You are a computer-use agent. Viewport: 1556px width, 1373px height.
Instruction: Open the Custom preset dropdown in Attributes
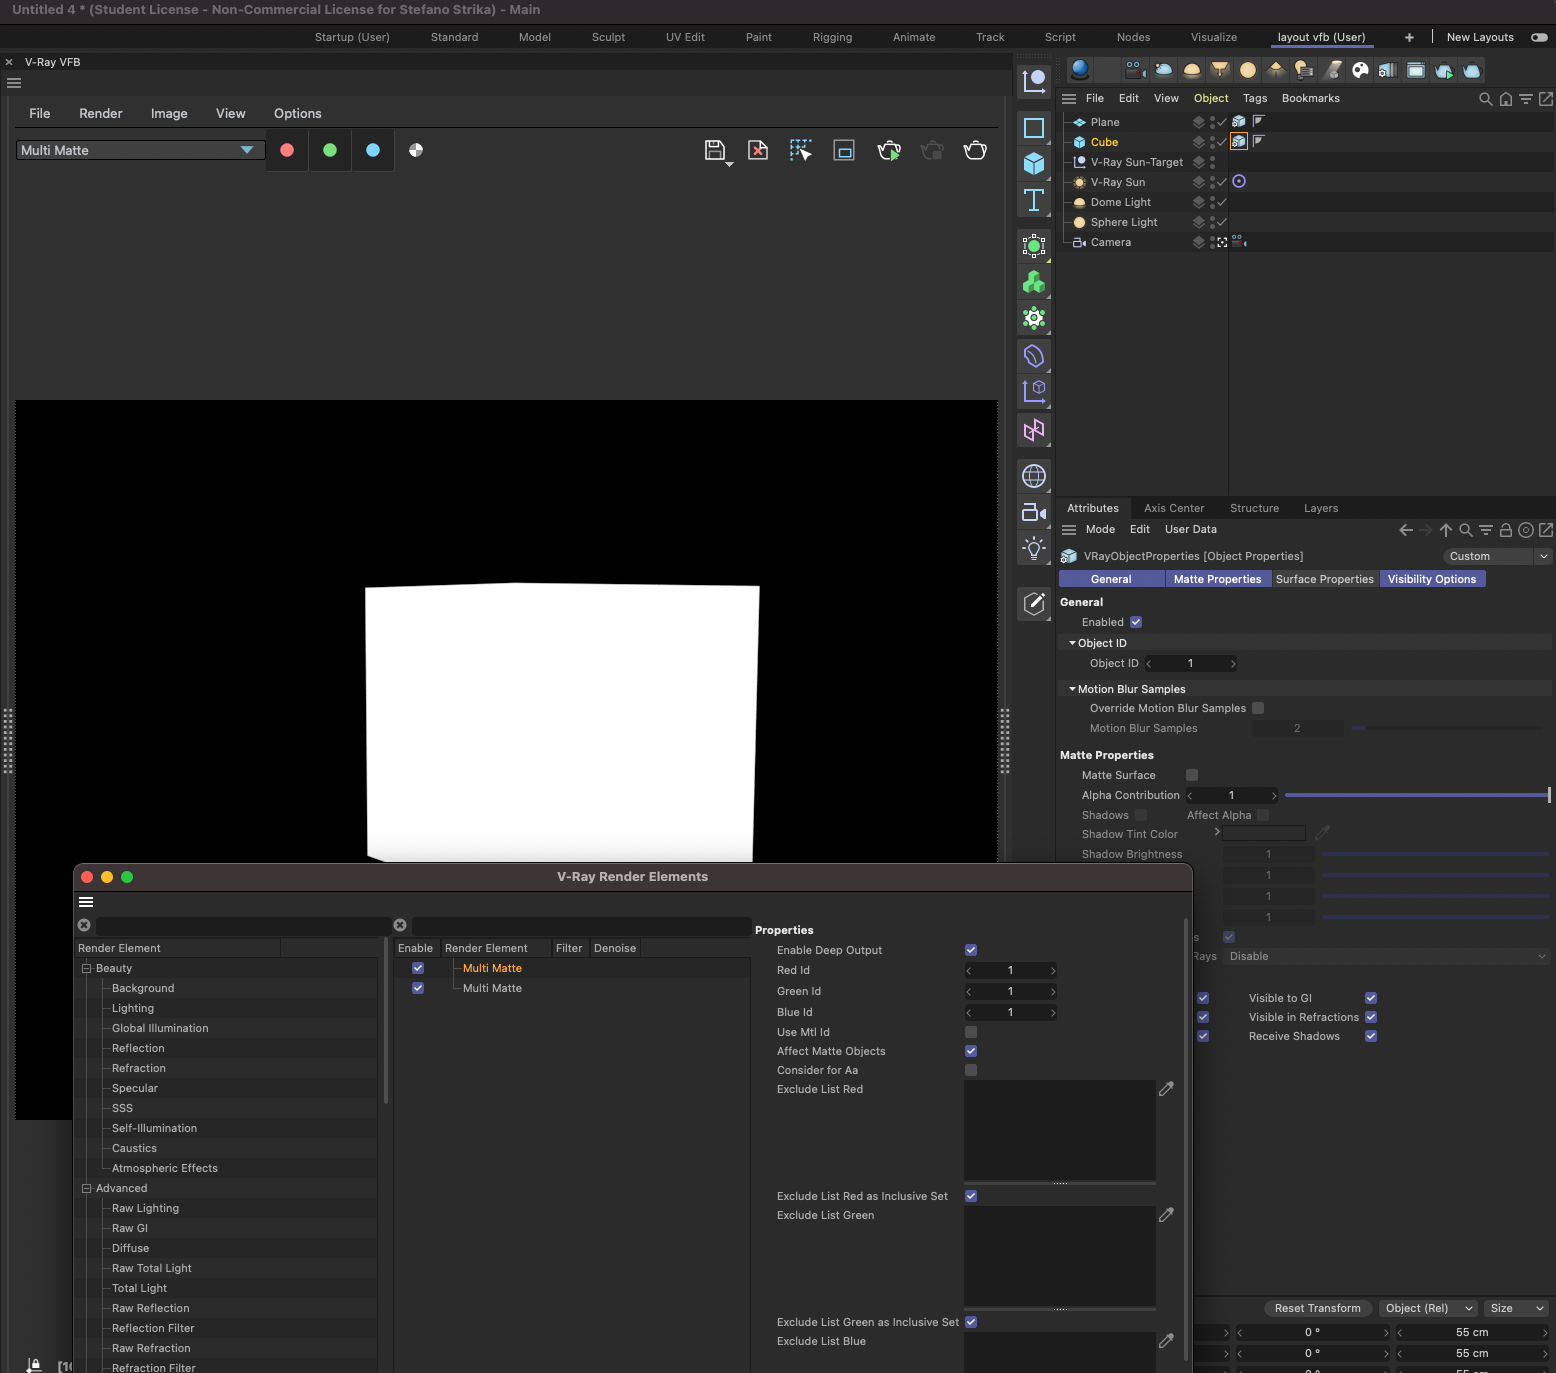(1497, 556)
